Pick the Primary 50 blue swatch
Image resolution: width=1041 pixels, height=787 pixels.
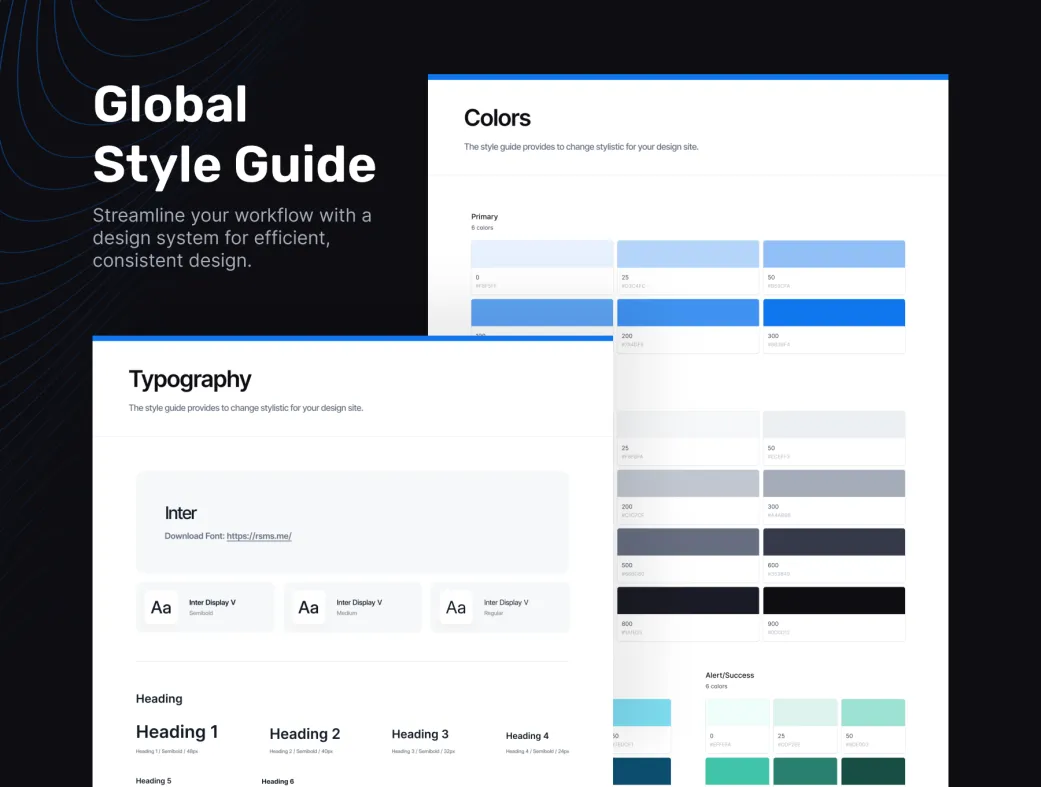(x=834, y=254)
